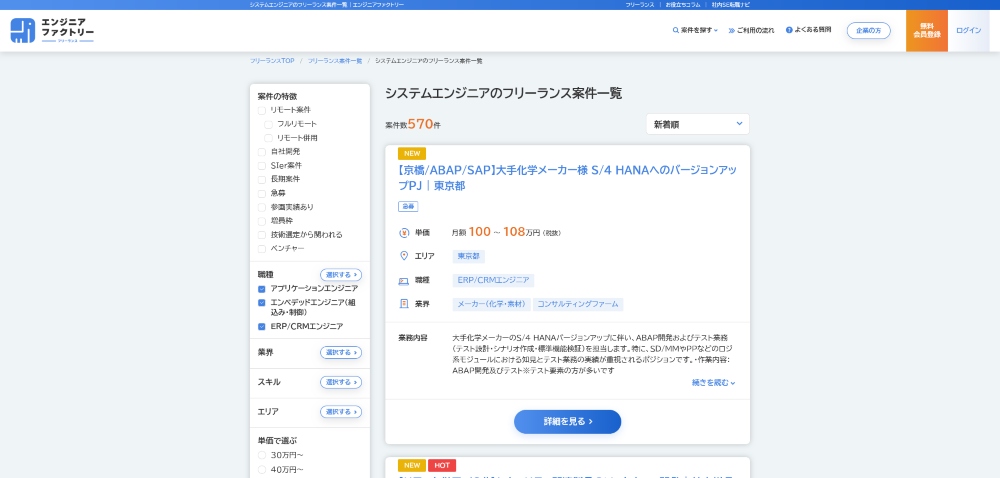Click the location pin エリア icon
Screen dimensions: 1000x478
point(404,256)
